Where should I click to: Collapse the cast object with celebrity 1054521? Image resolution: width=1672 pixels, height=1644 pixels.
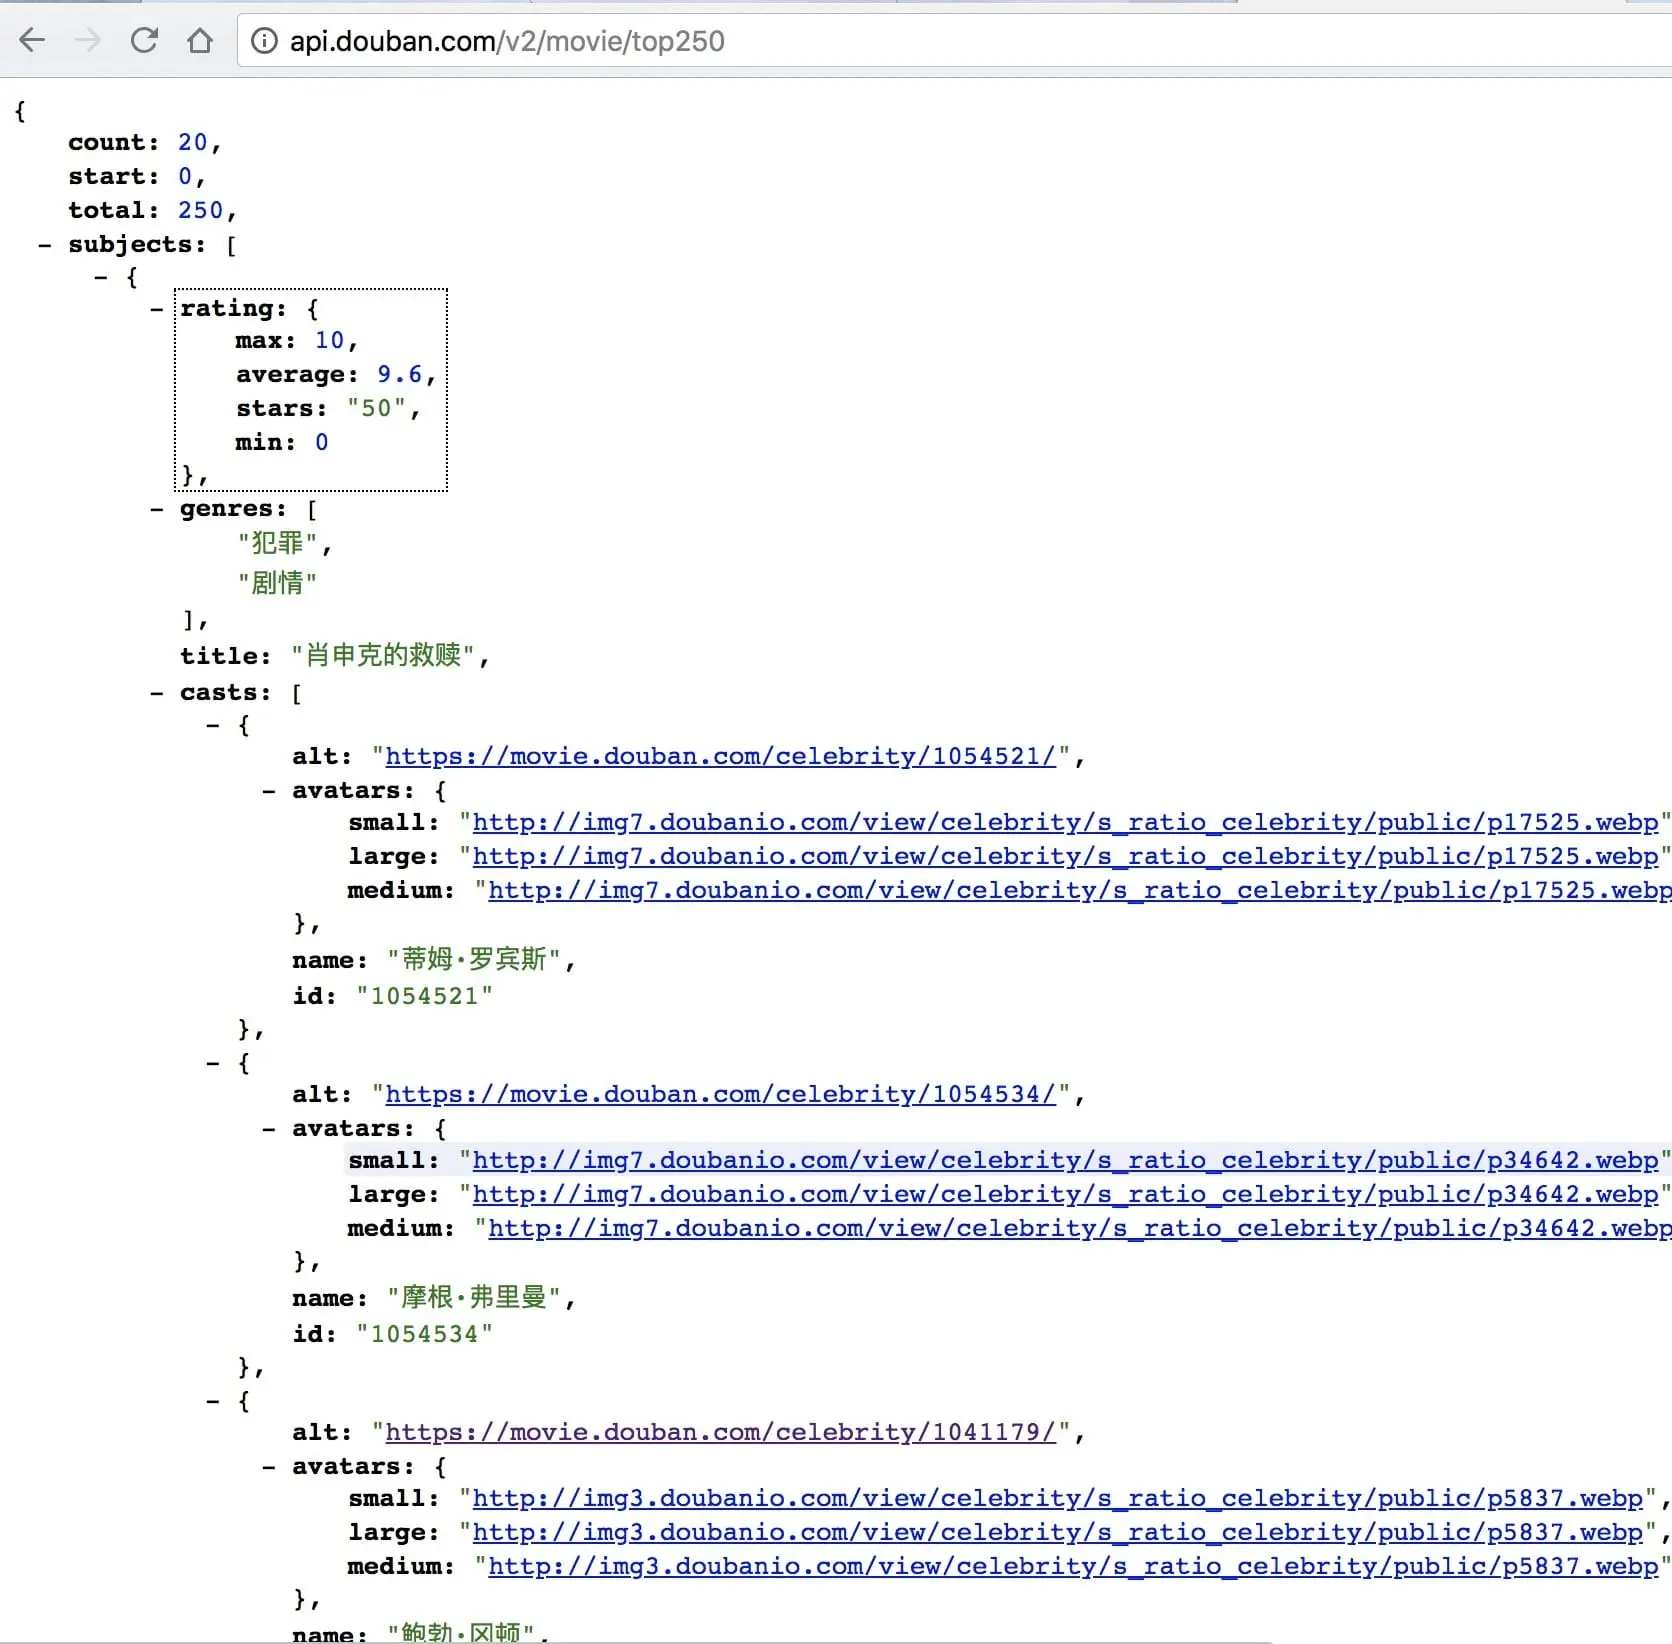212,725
